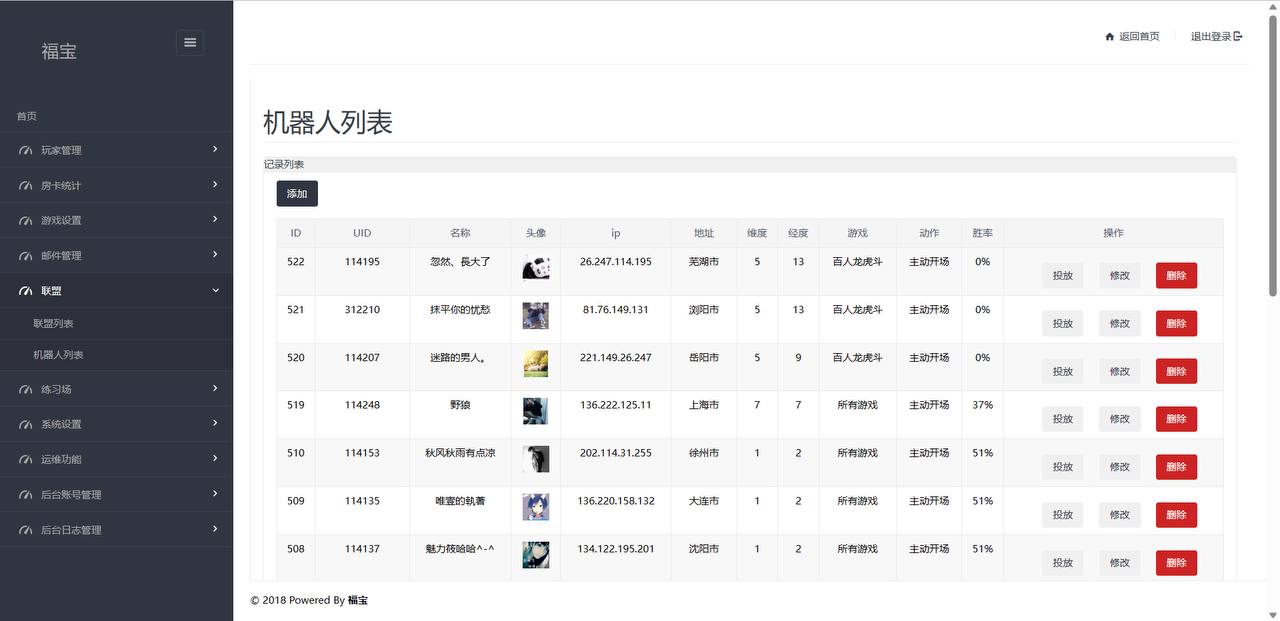Open the 机器人列表 submenu item

pos(58,355)
